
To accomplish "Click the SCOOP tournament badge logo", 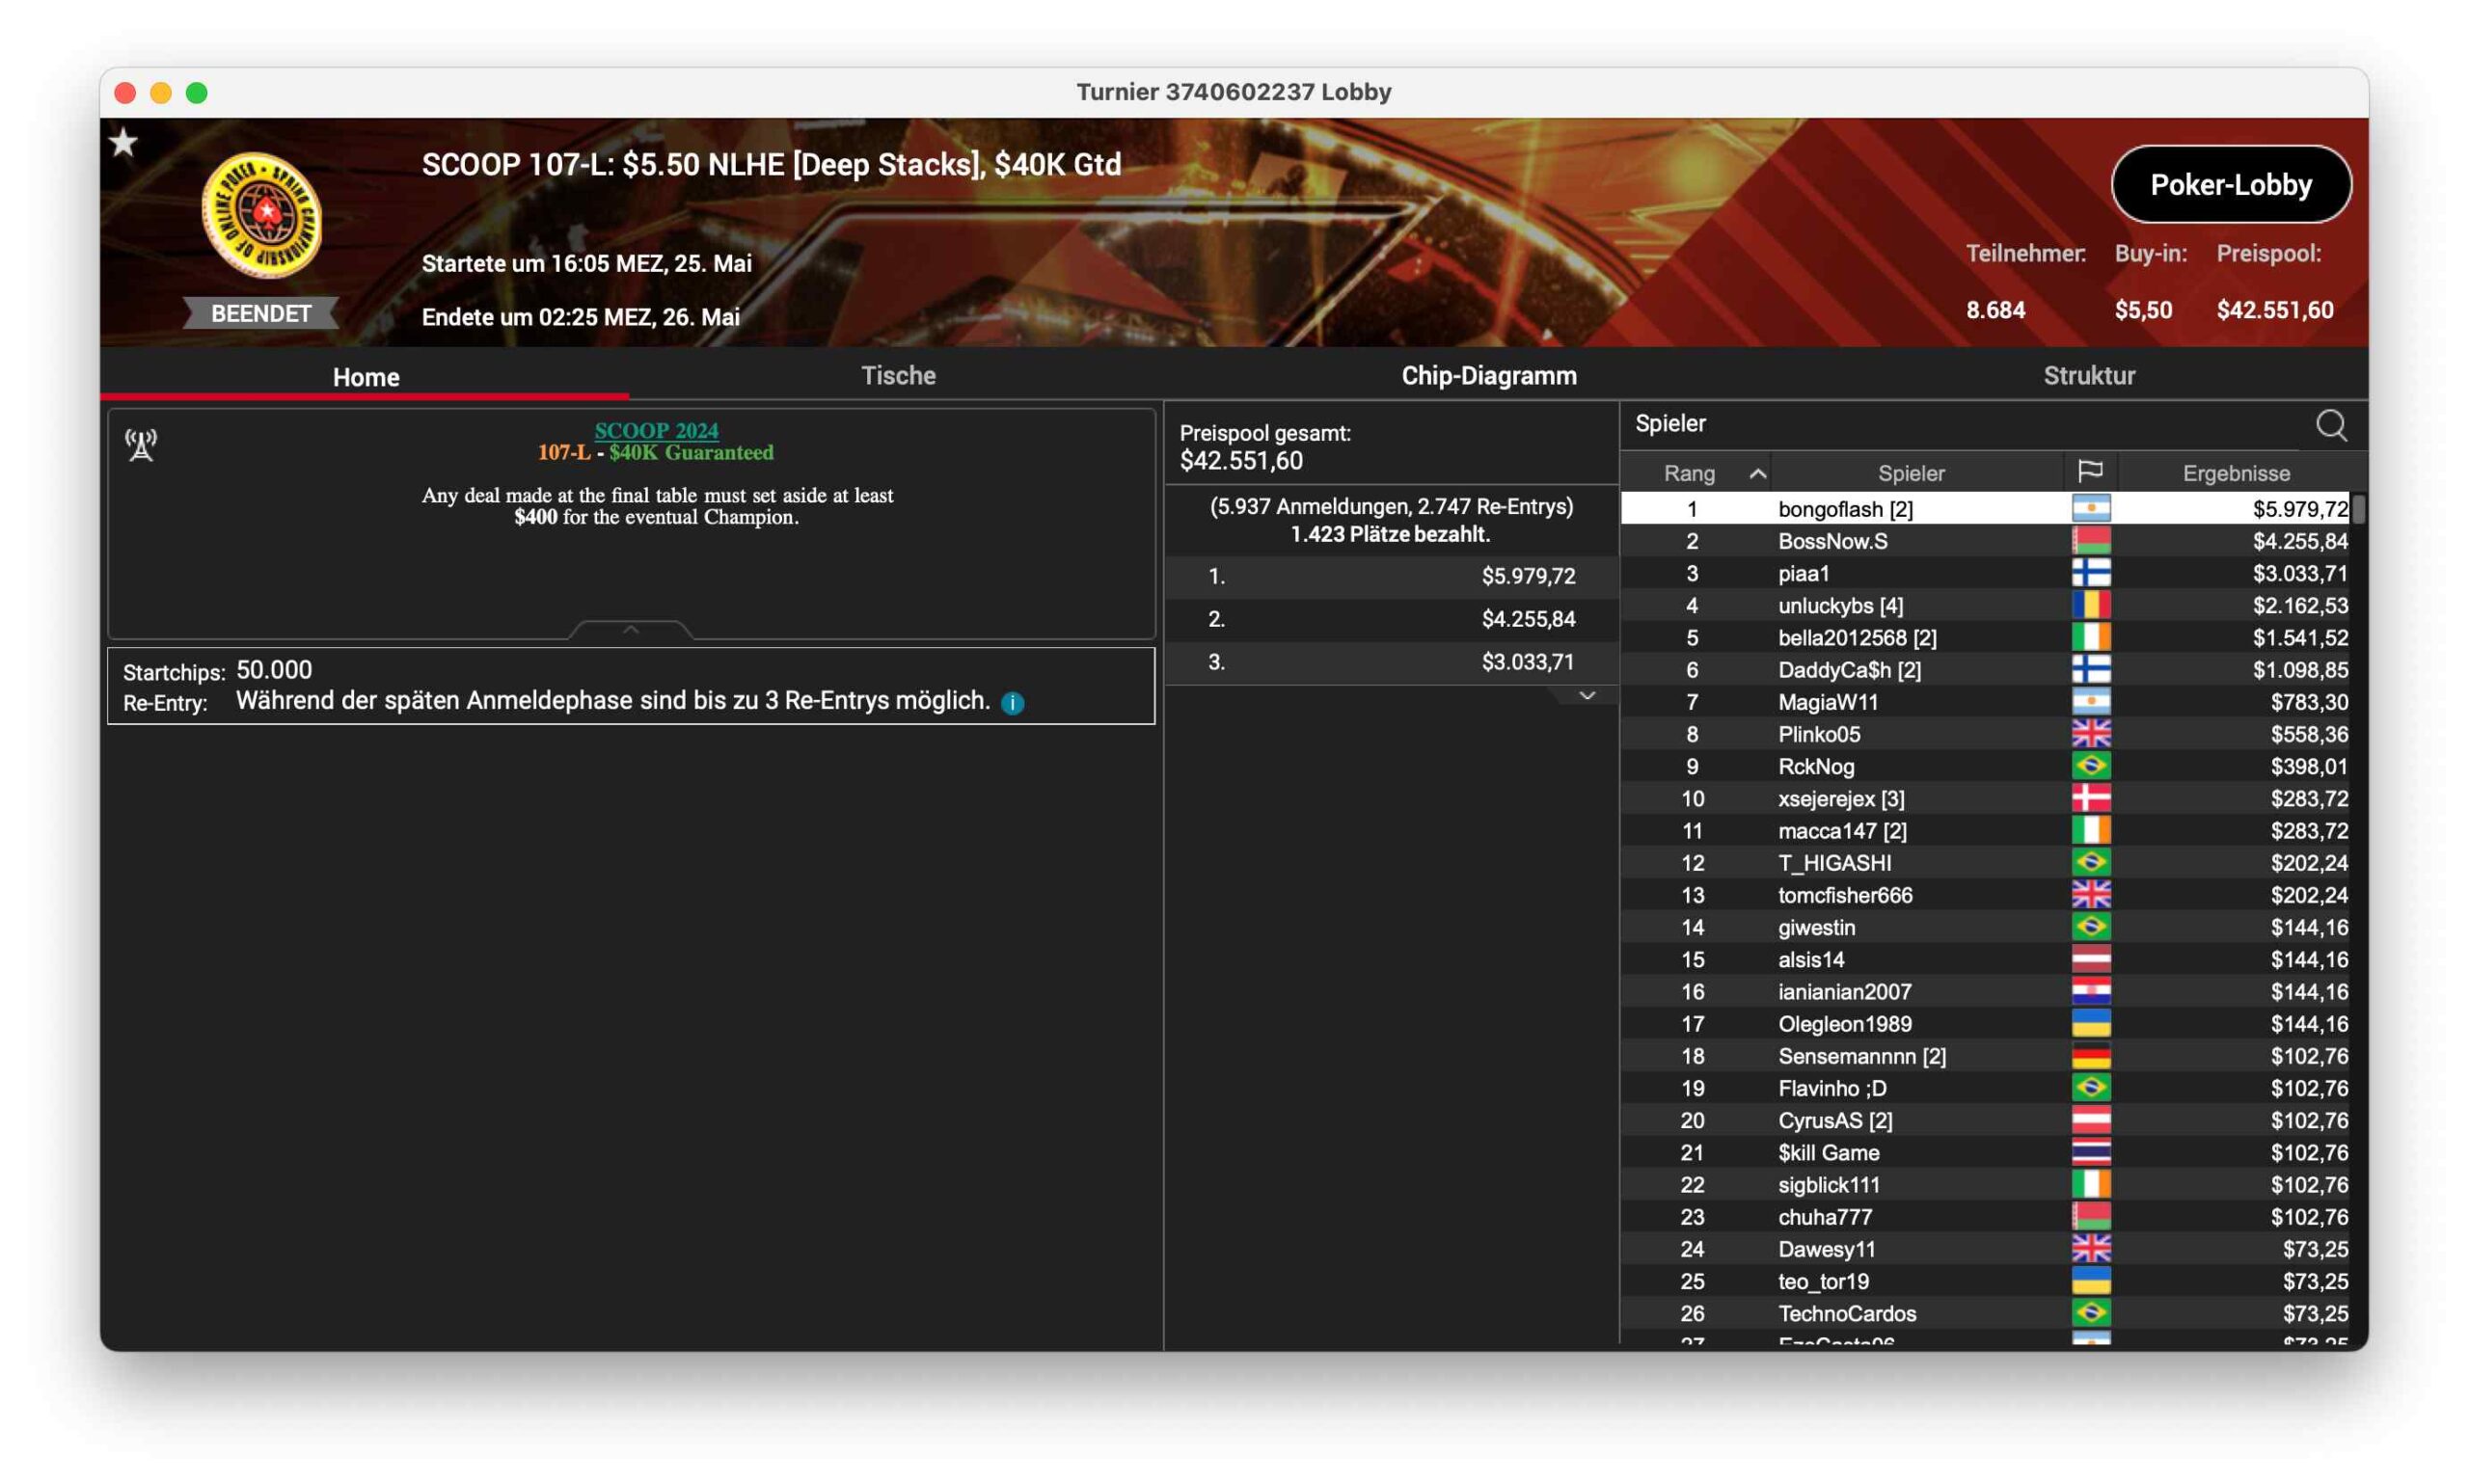I will tap(261, 214).
